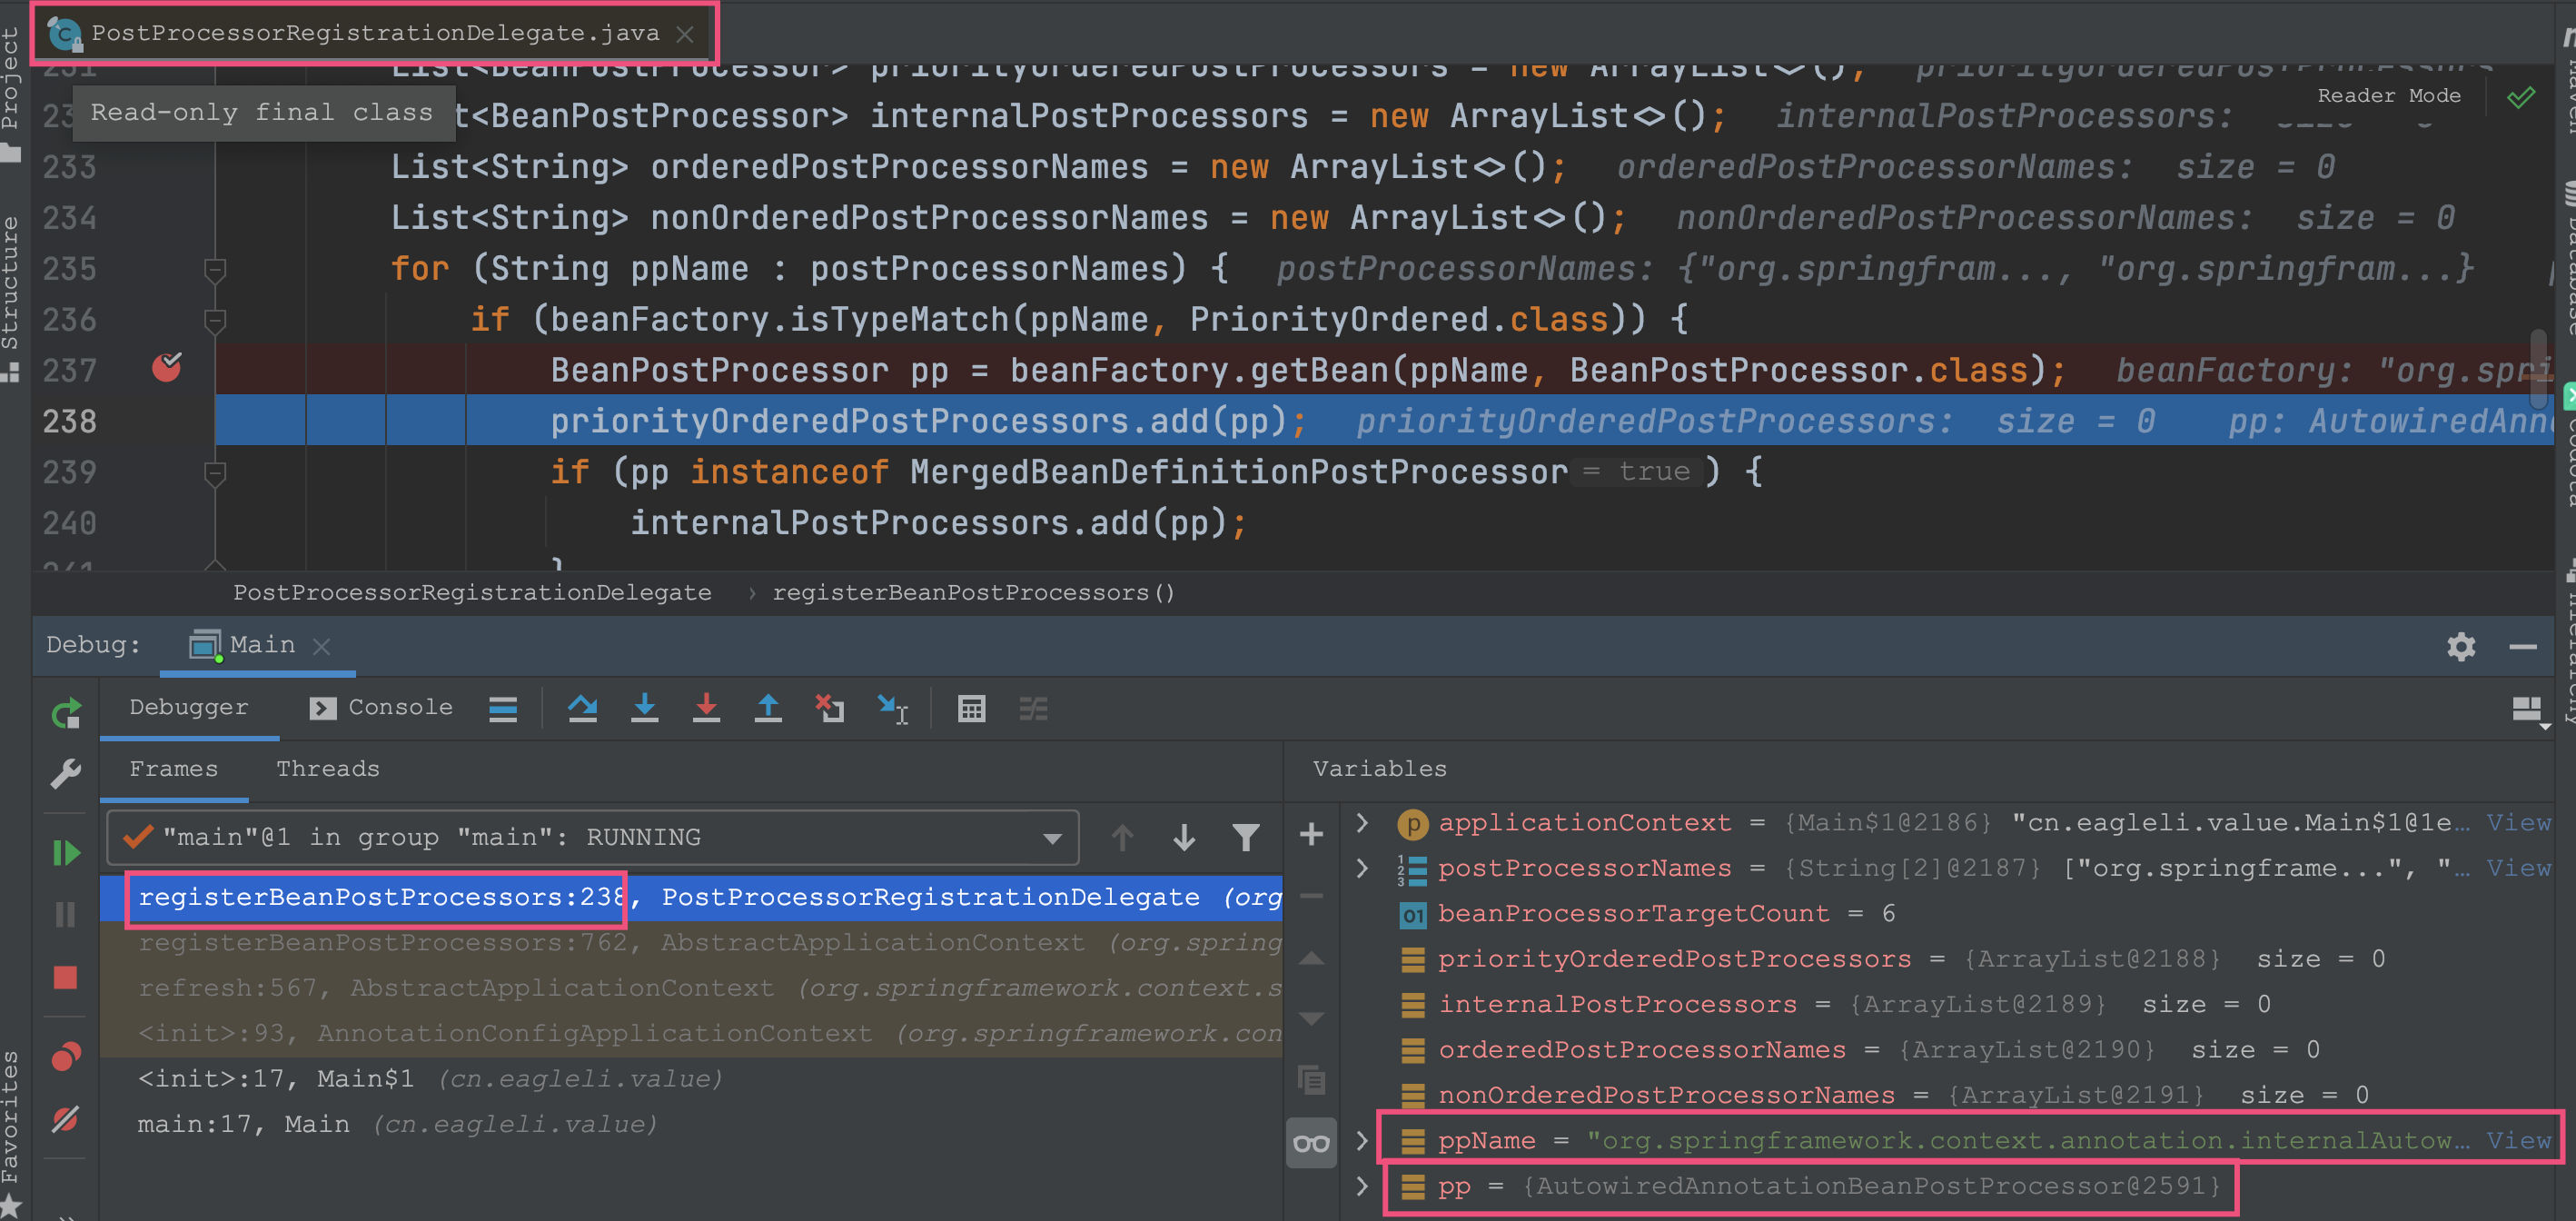Click the Step Into blue arrow icon
This screenshot has height=1221, width=2576.
tap(645, 709)
